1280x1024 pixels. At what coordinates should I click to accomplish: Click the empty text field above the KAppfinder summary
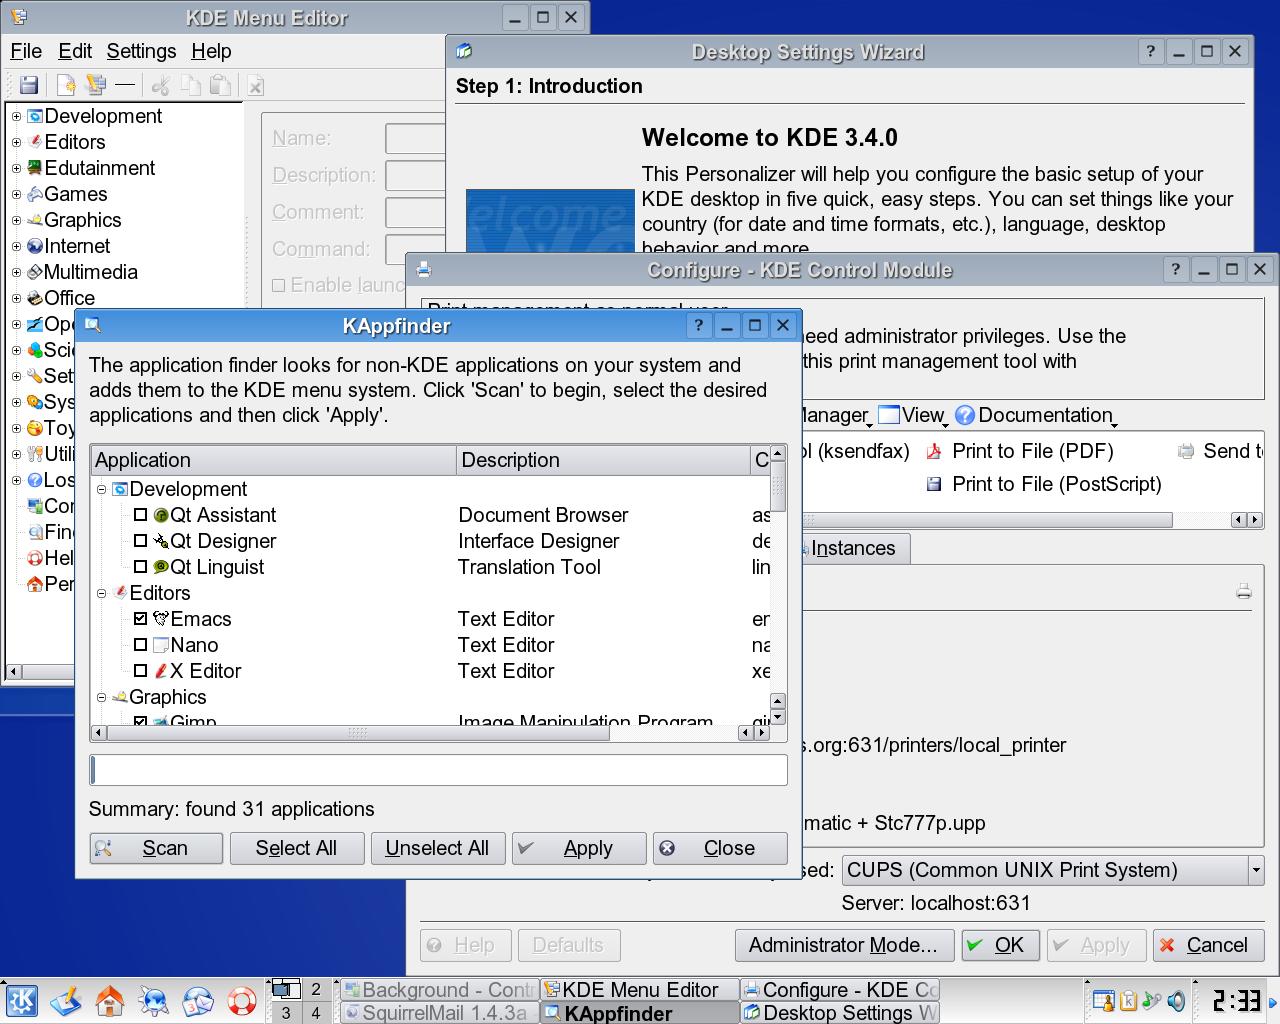click(438, 769)
